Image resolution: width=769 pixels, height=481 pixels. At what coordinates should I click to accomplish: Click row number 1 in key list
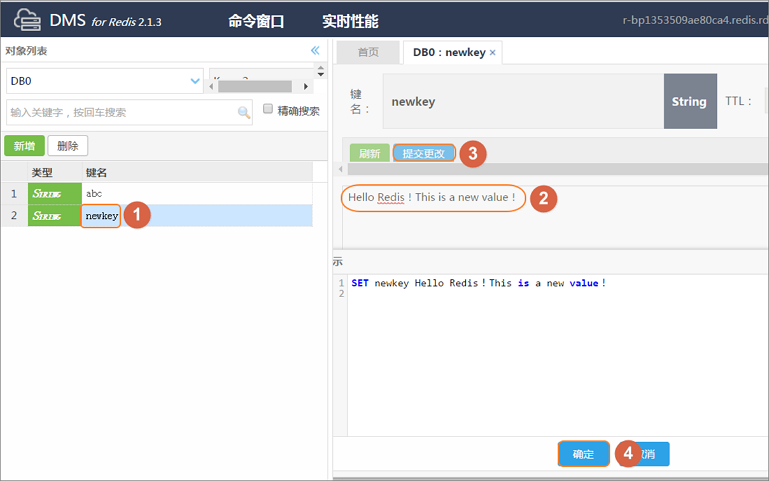point(14,194)
